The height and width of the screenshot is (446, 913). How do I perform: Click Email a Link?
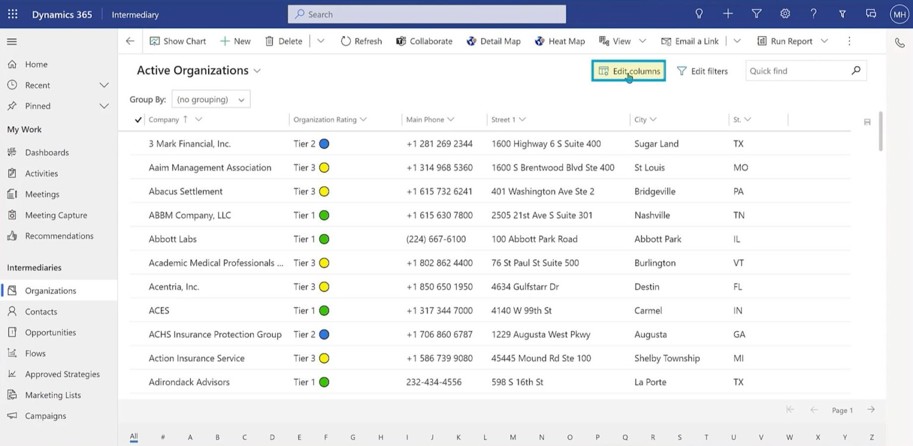coord(690,41)
